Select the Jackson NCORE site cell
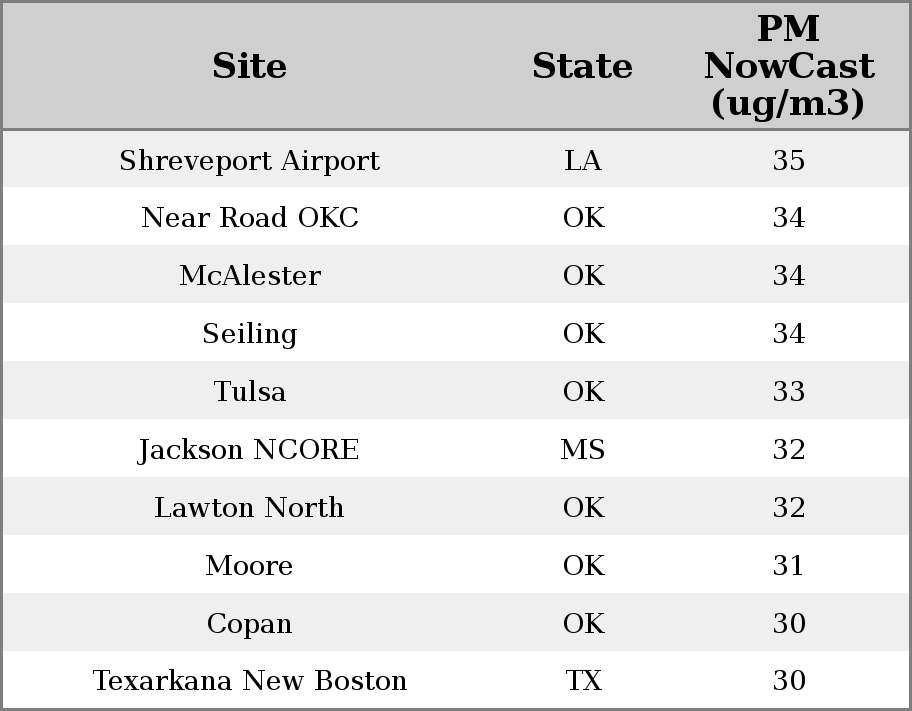The width and height of the screenshot is (912, 711). point(249,450)
